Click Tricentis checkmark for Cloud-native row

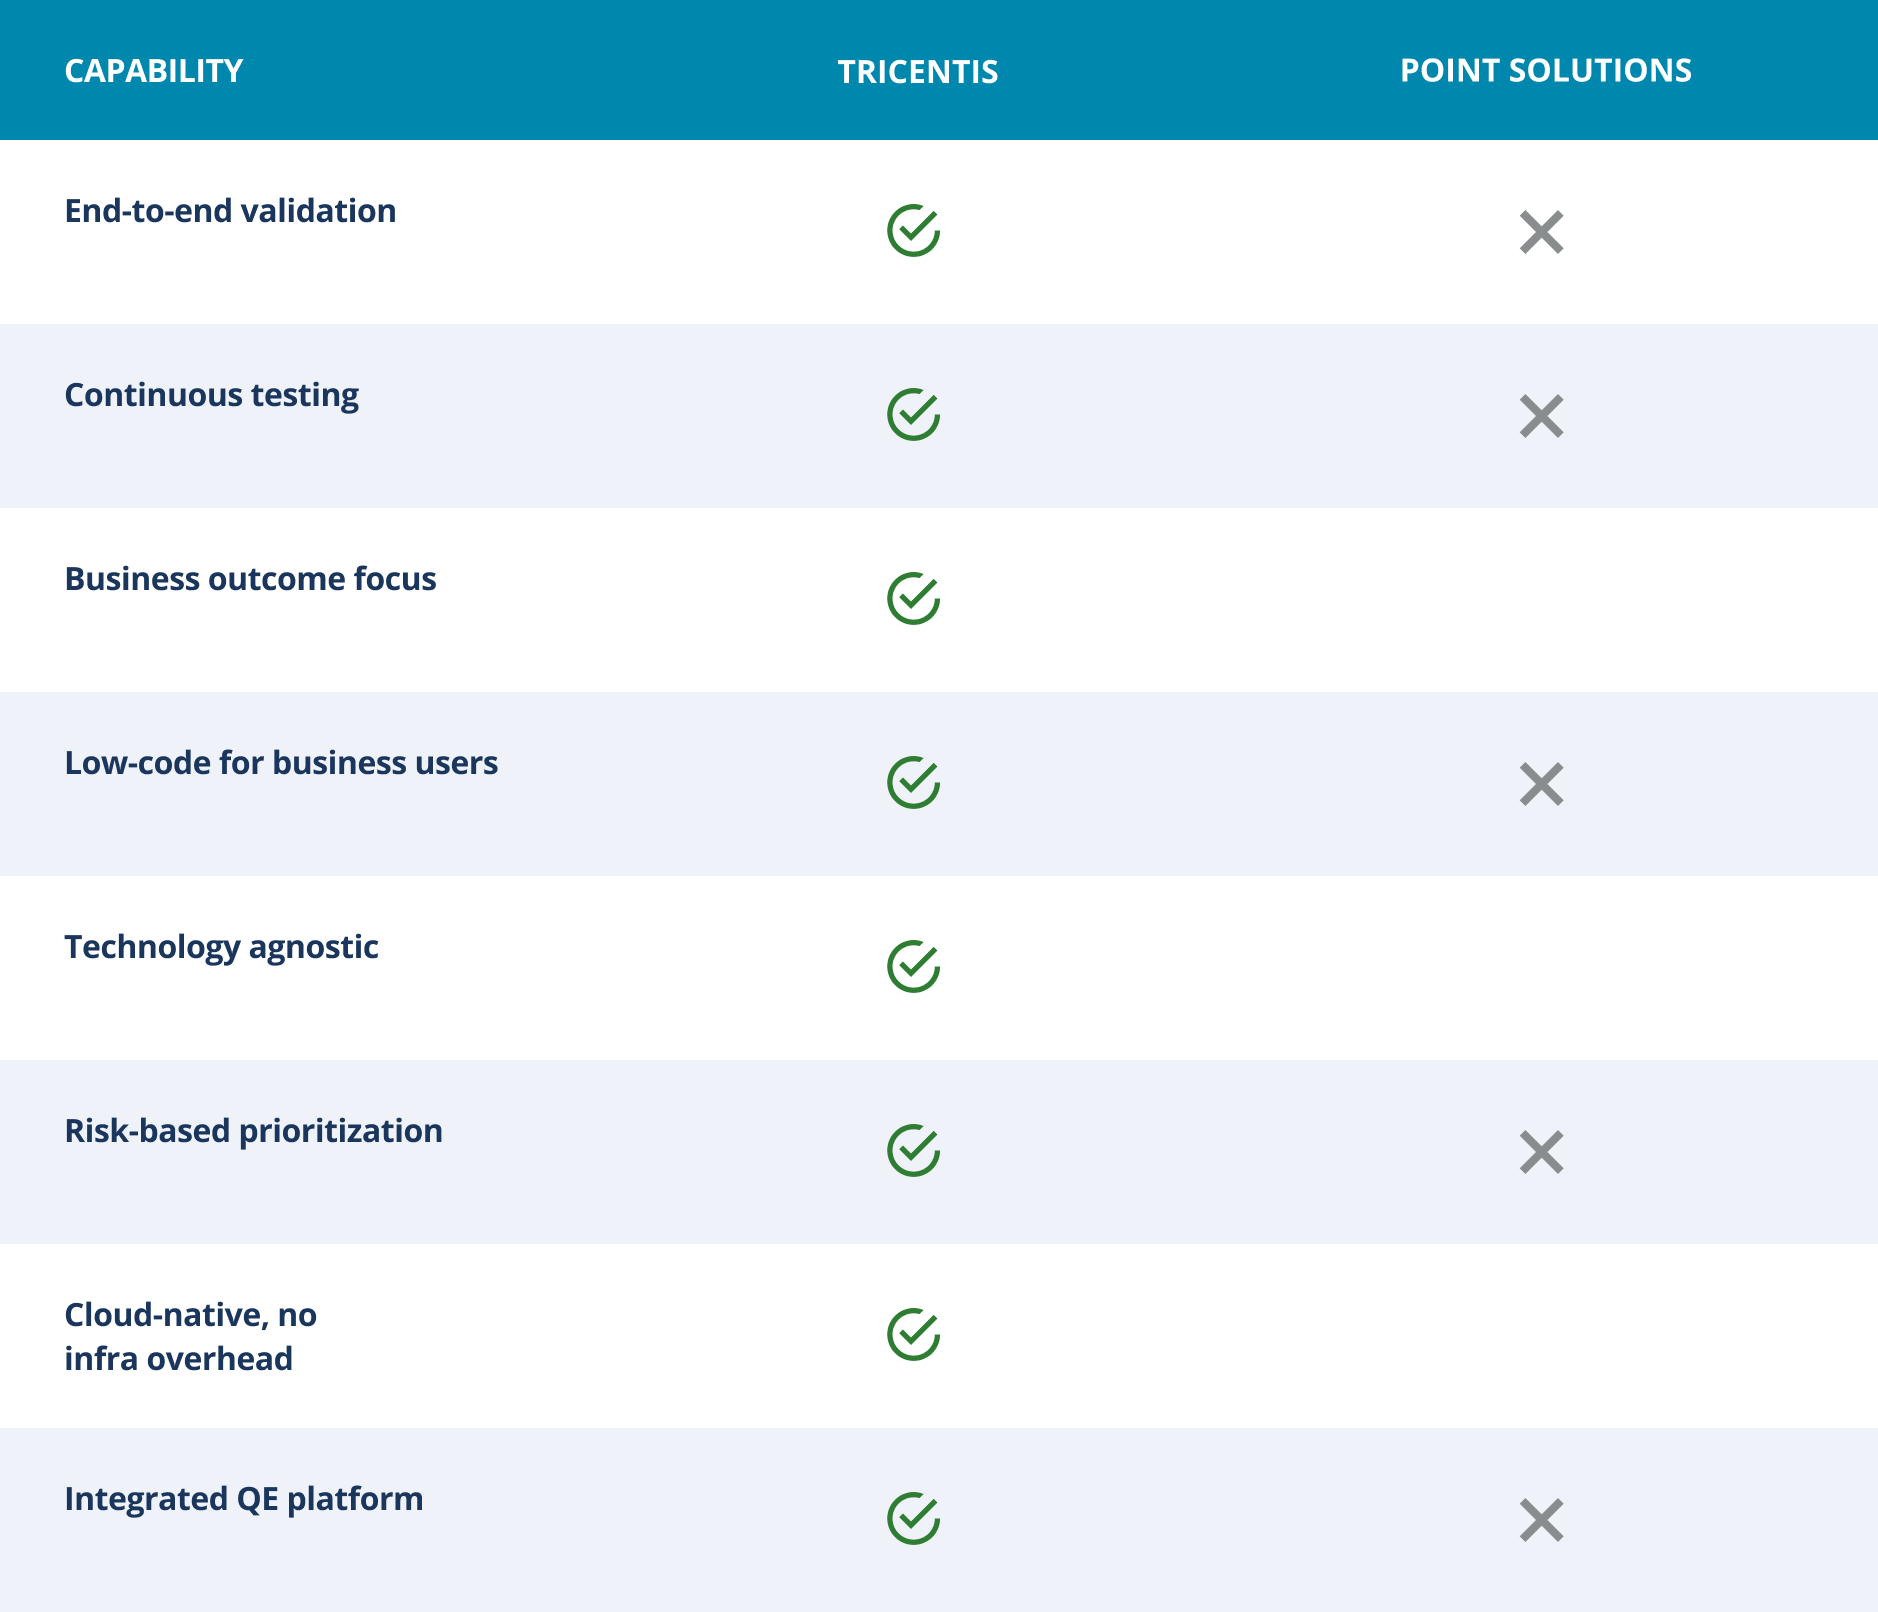(913, 1335)
